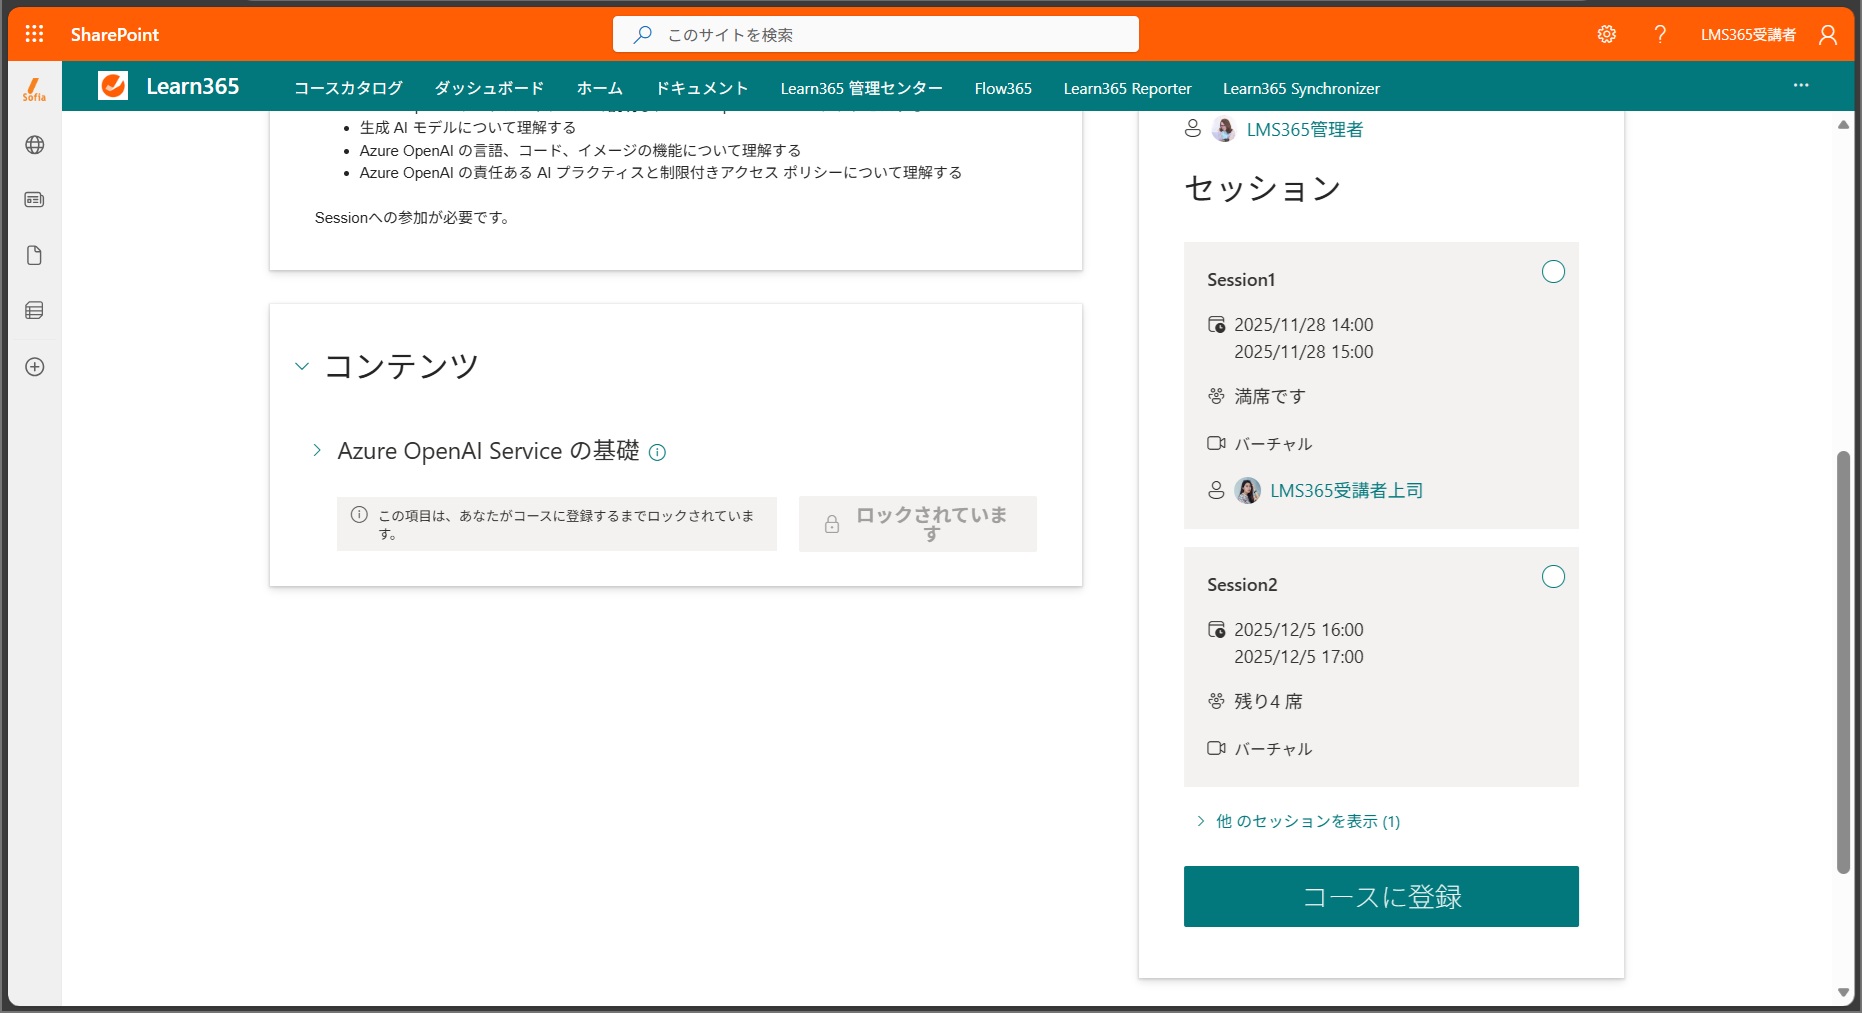Image resolution: width=1862 pixels, height=1013 pixels.
Task: Open Learn365 Reporter menu item
Action: coord(1127,88)
